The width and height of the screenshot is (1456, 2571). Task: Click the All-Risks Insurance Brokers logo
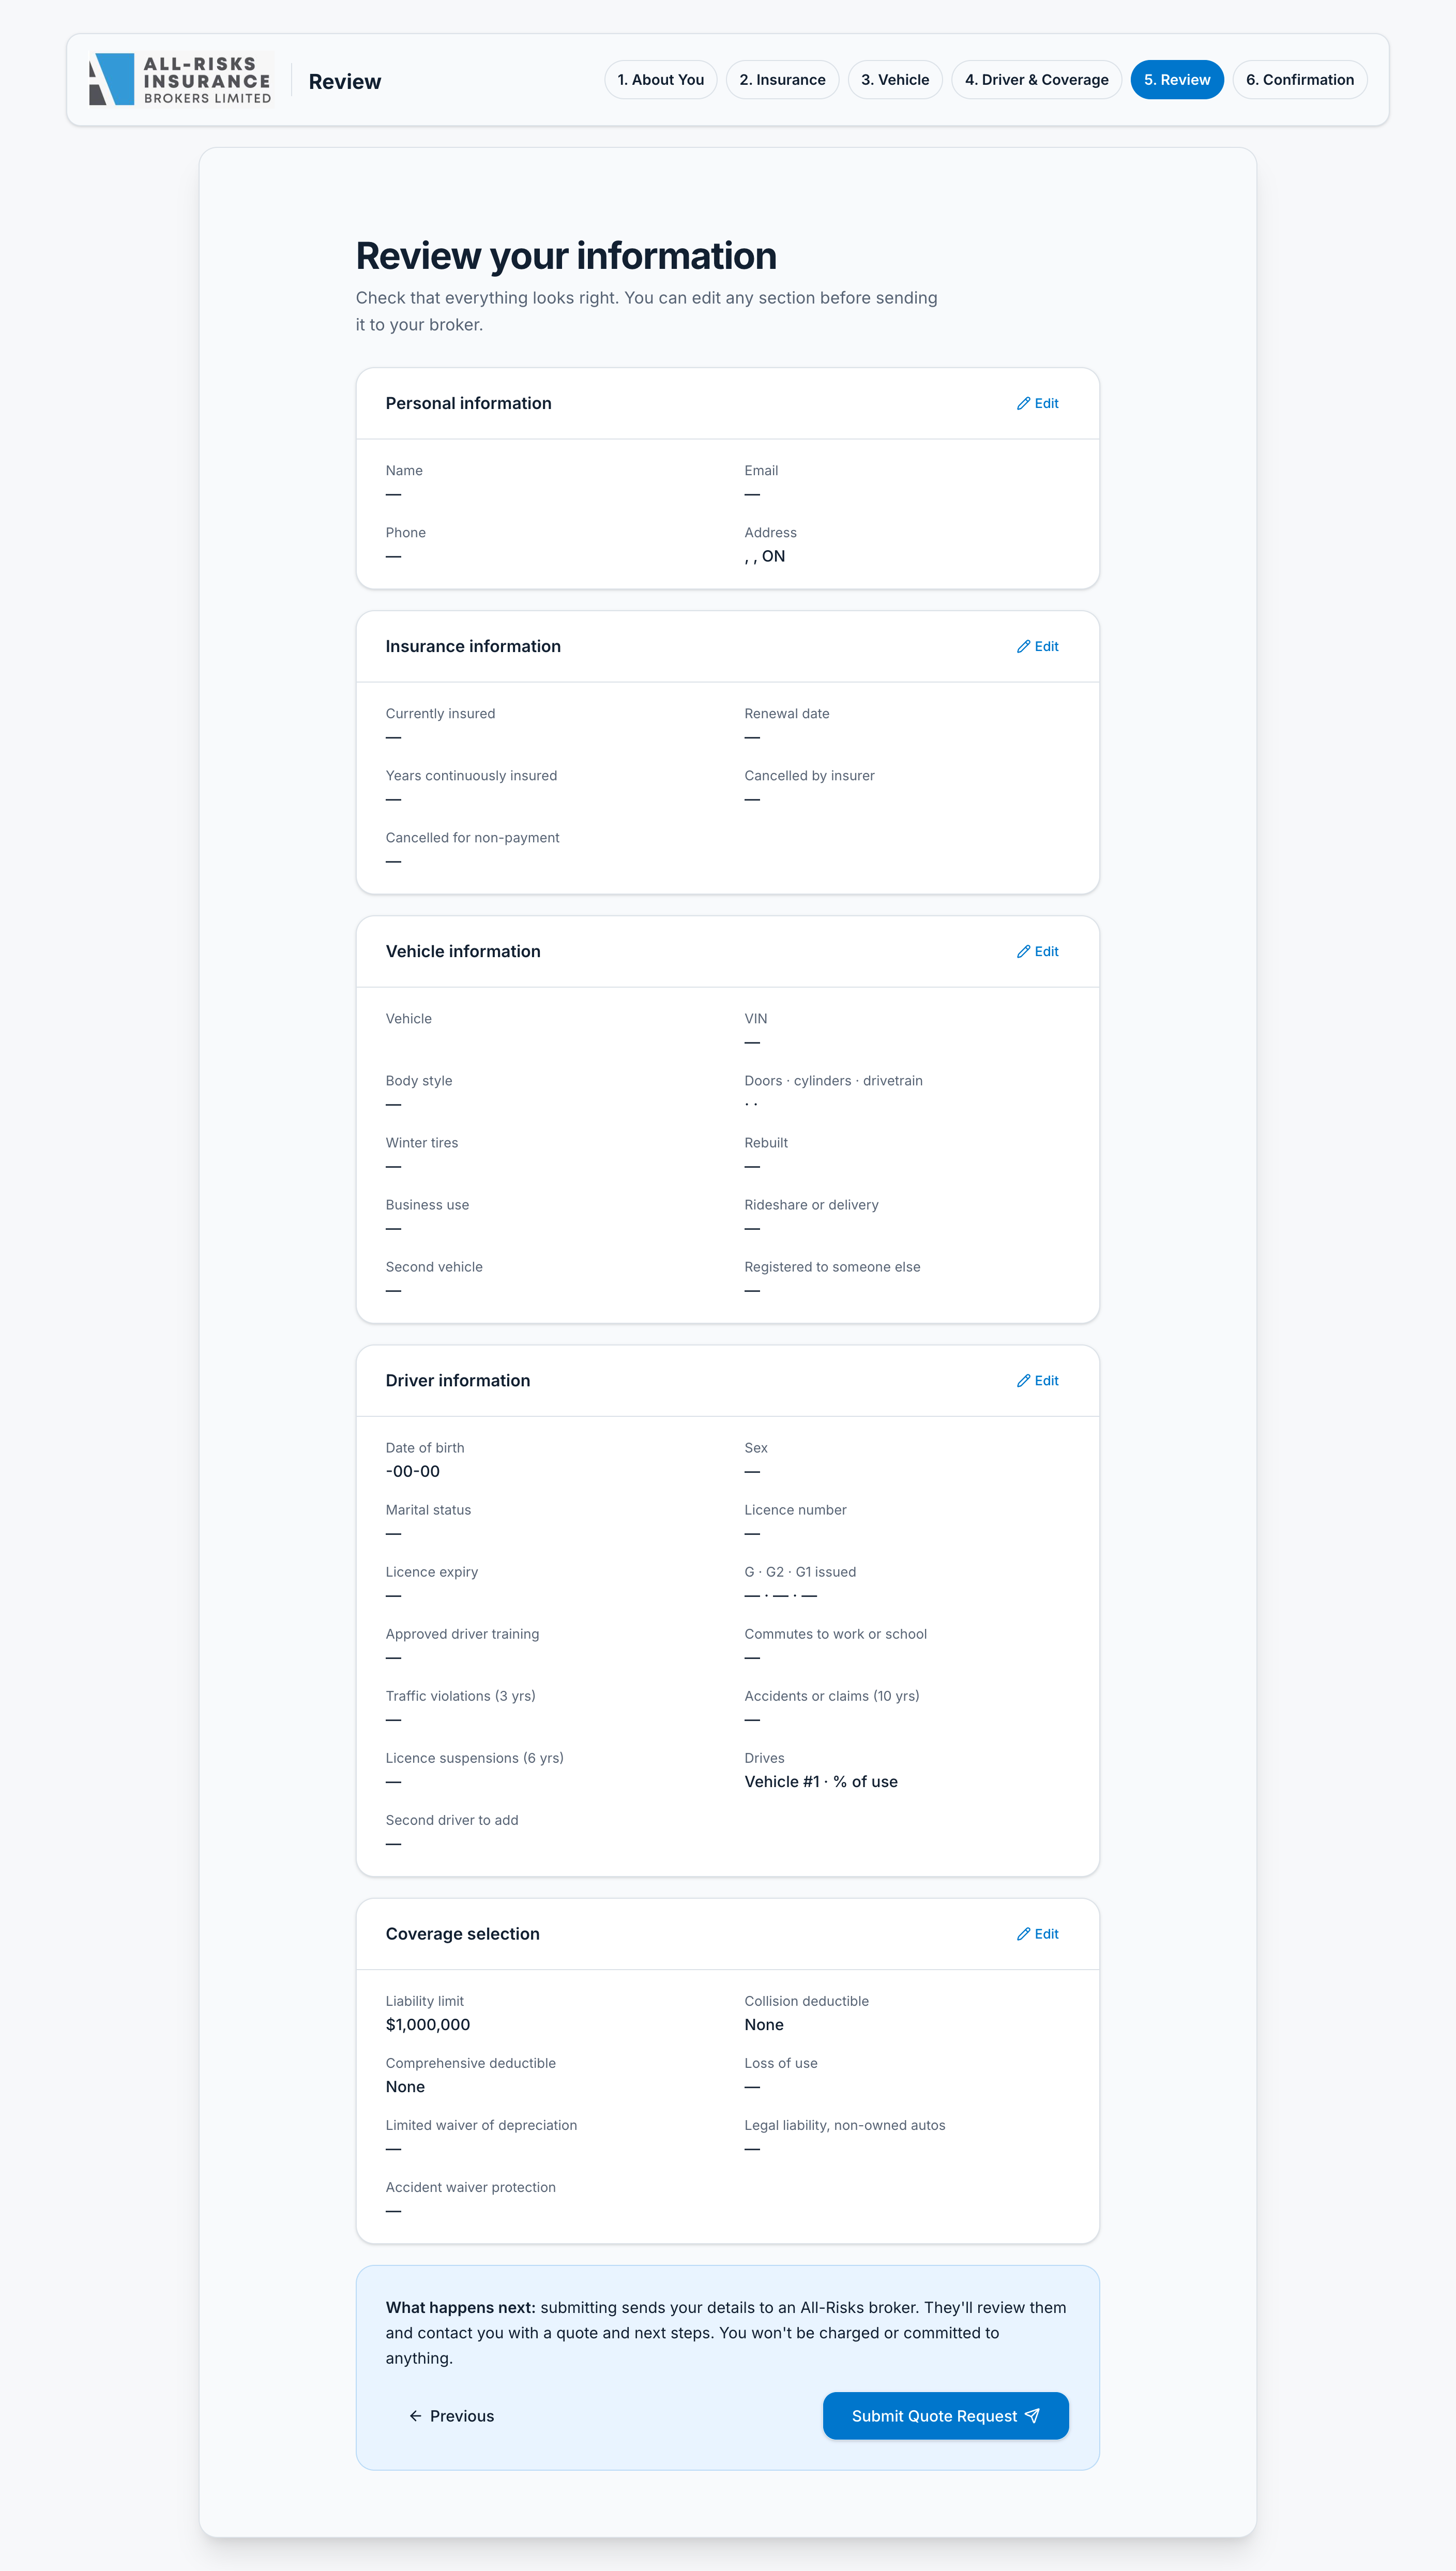(x=181, y=79)
